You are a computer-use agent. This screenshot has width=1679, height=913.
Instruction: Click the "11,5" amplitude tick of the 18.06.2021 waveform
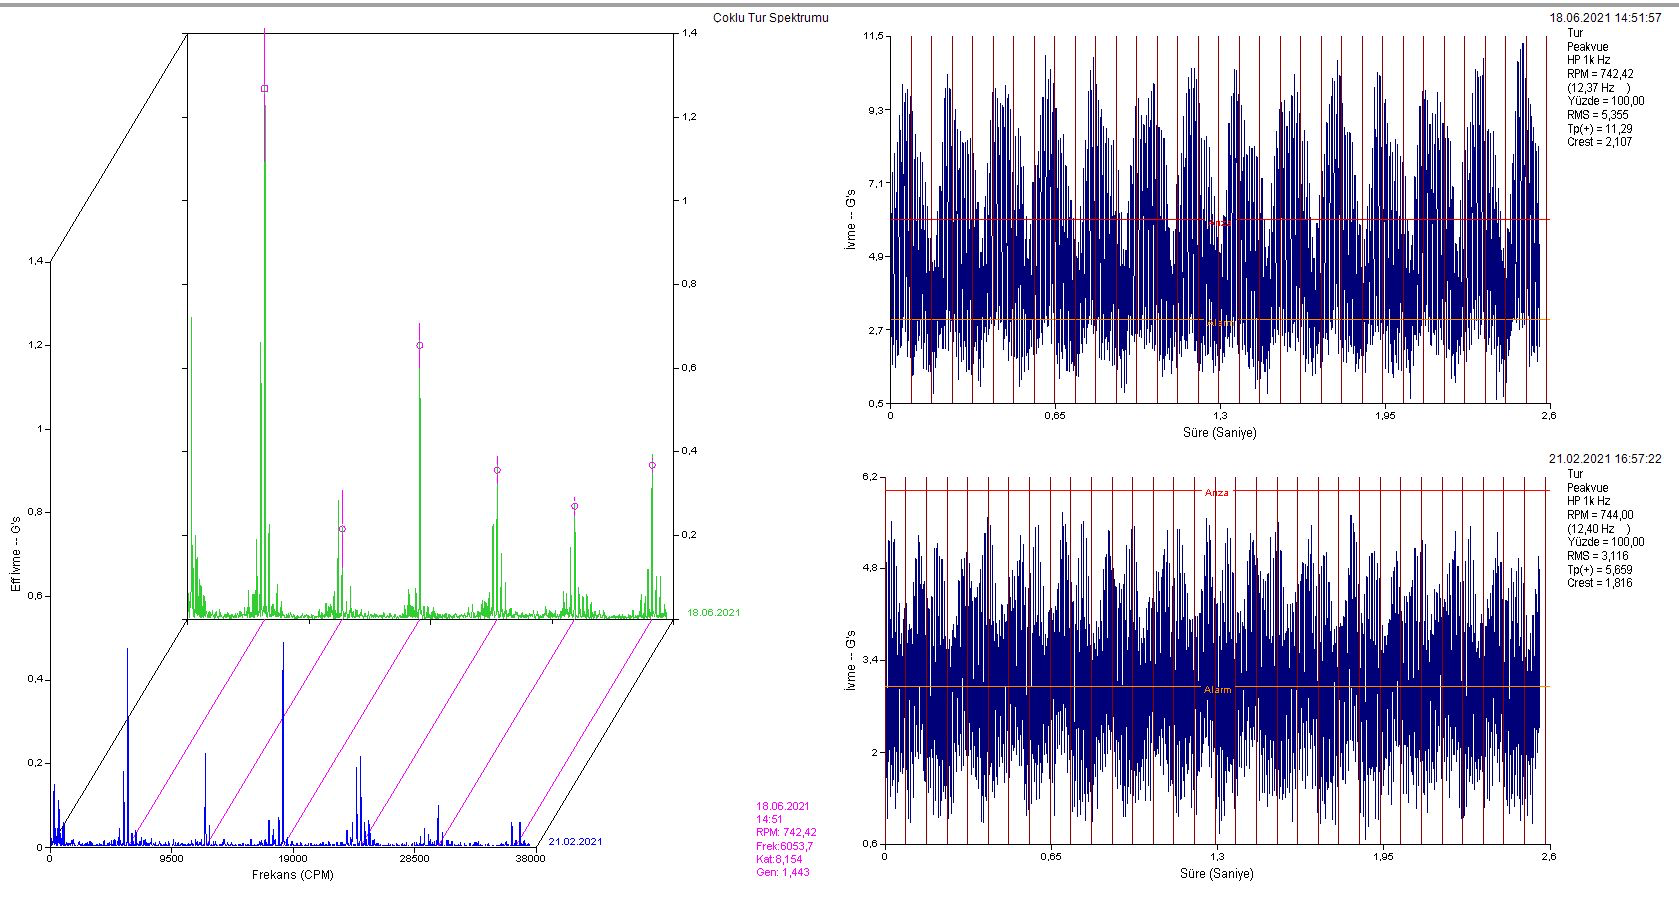pyautogui.click(x=873, y=37)
